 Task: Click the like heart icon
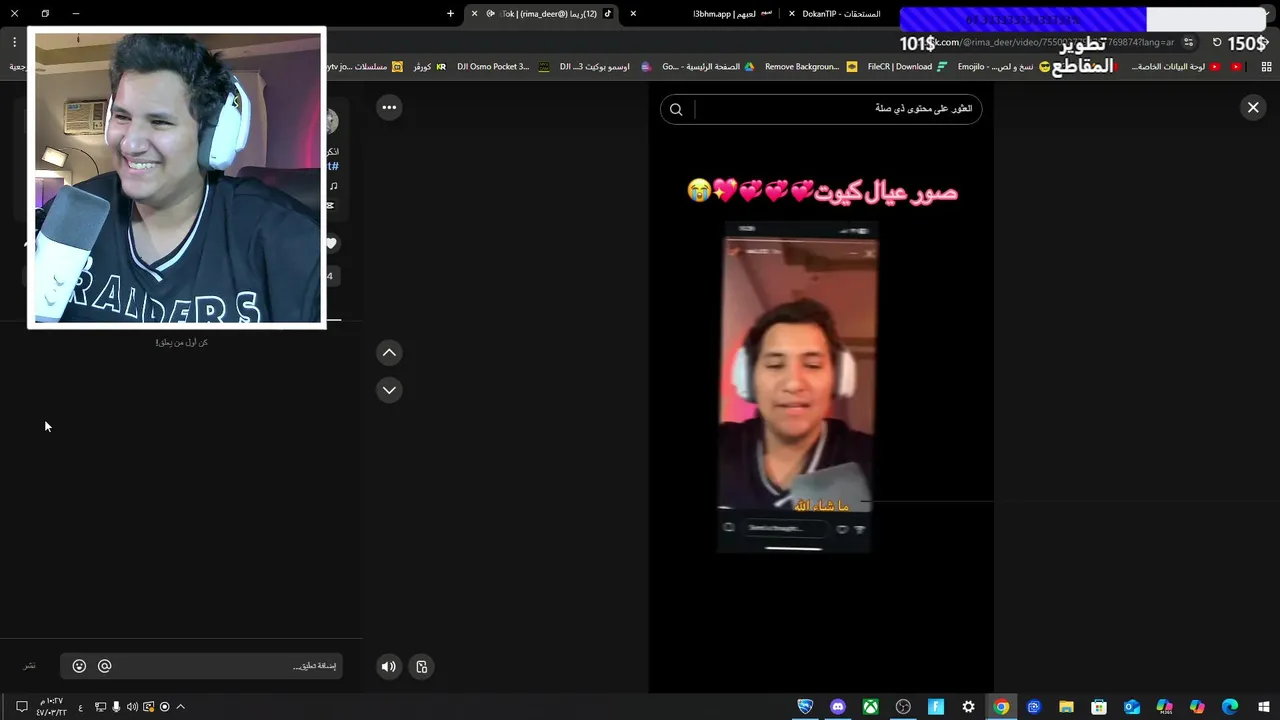point(331,243)
